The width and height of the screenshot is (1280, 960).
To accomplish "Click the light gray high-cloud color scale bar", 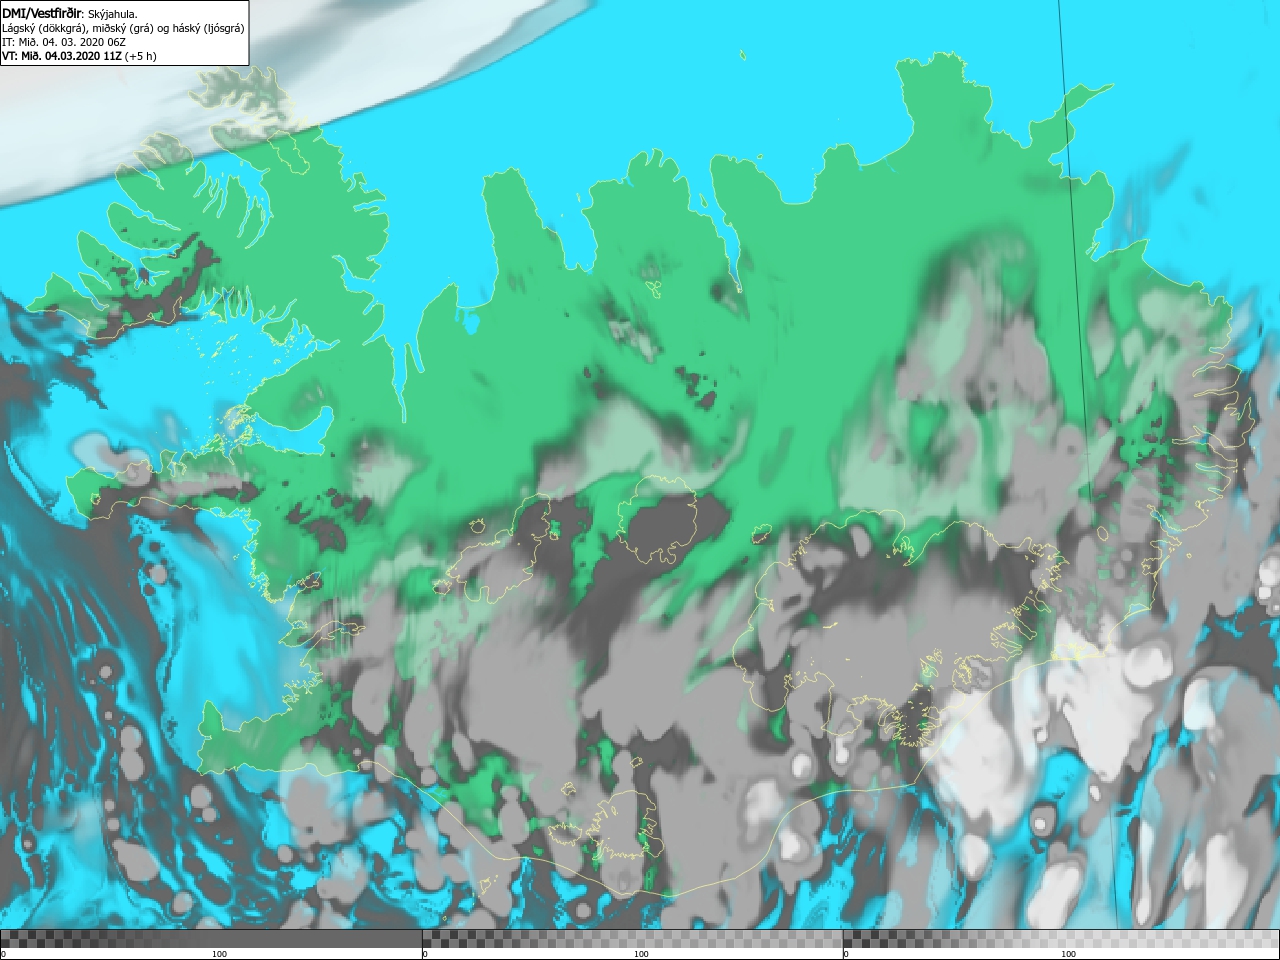I will tap(1061, 939).
